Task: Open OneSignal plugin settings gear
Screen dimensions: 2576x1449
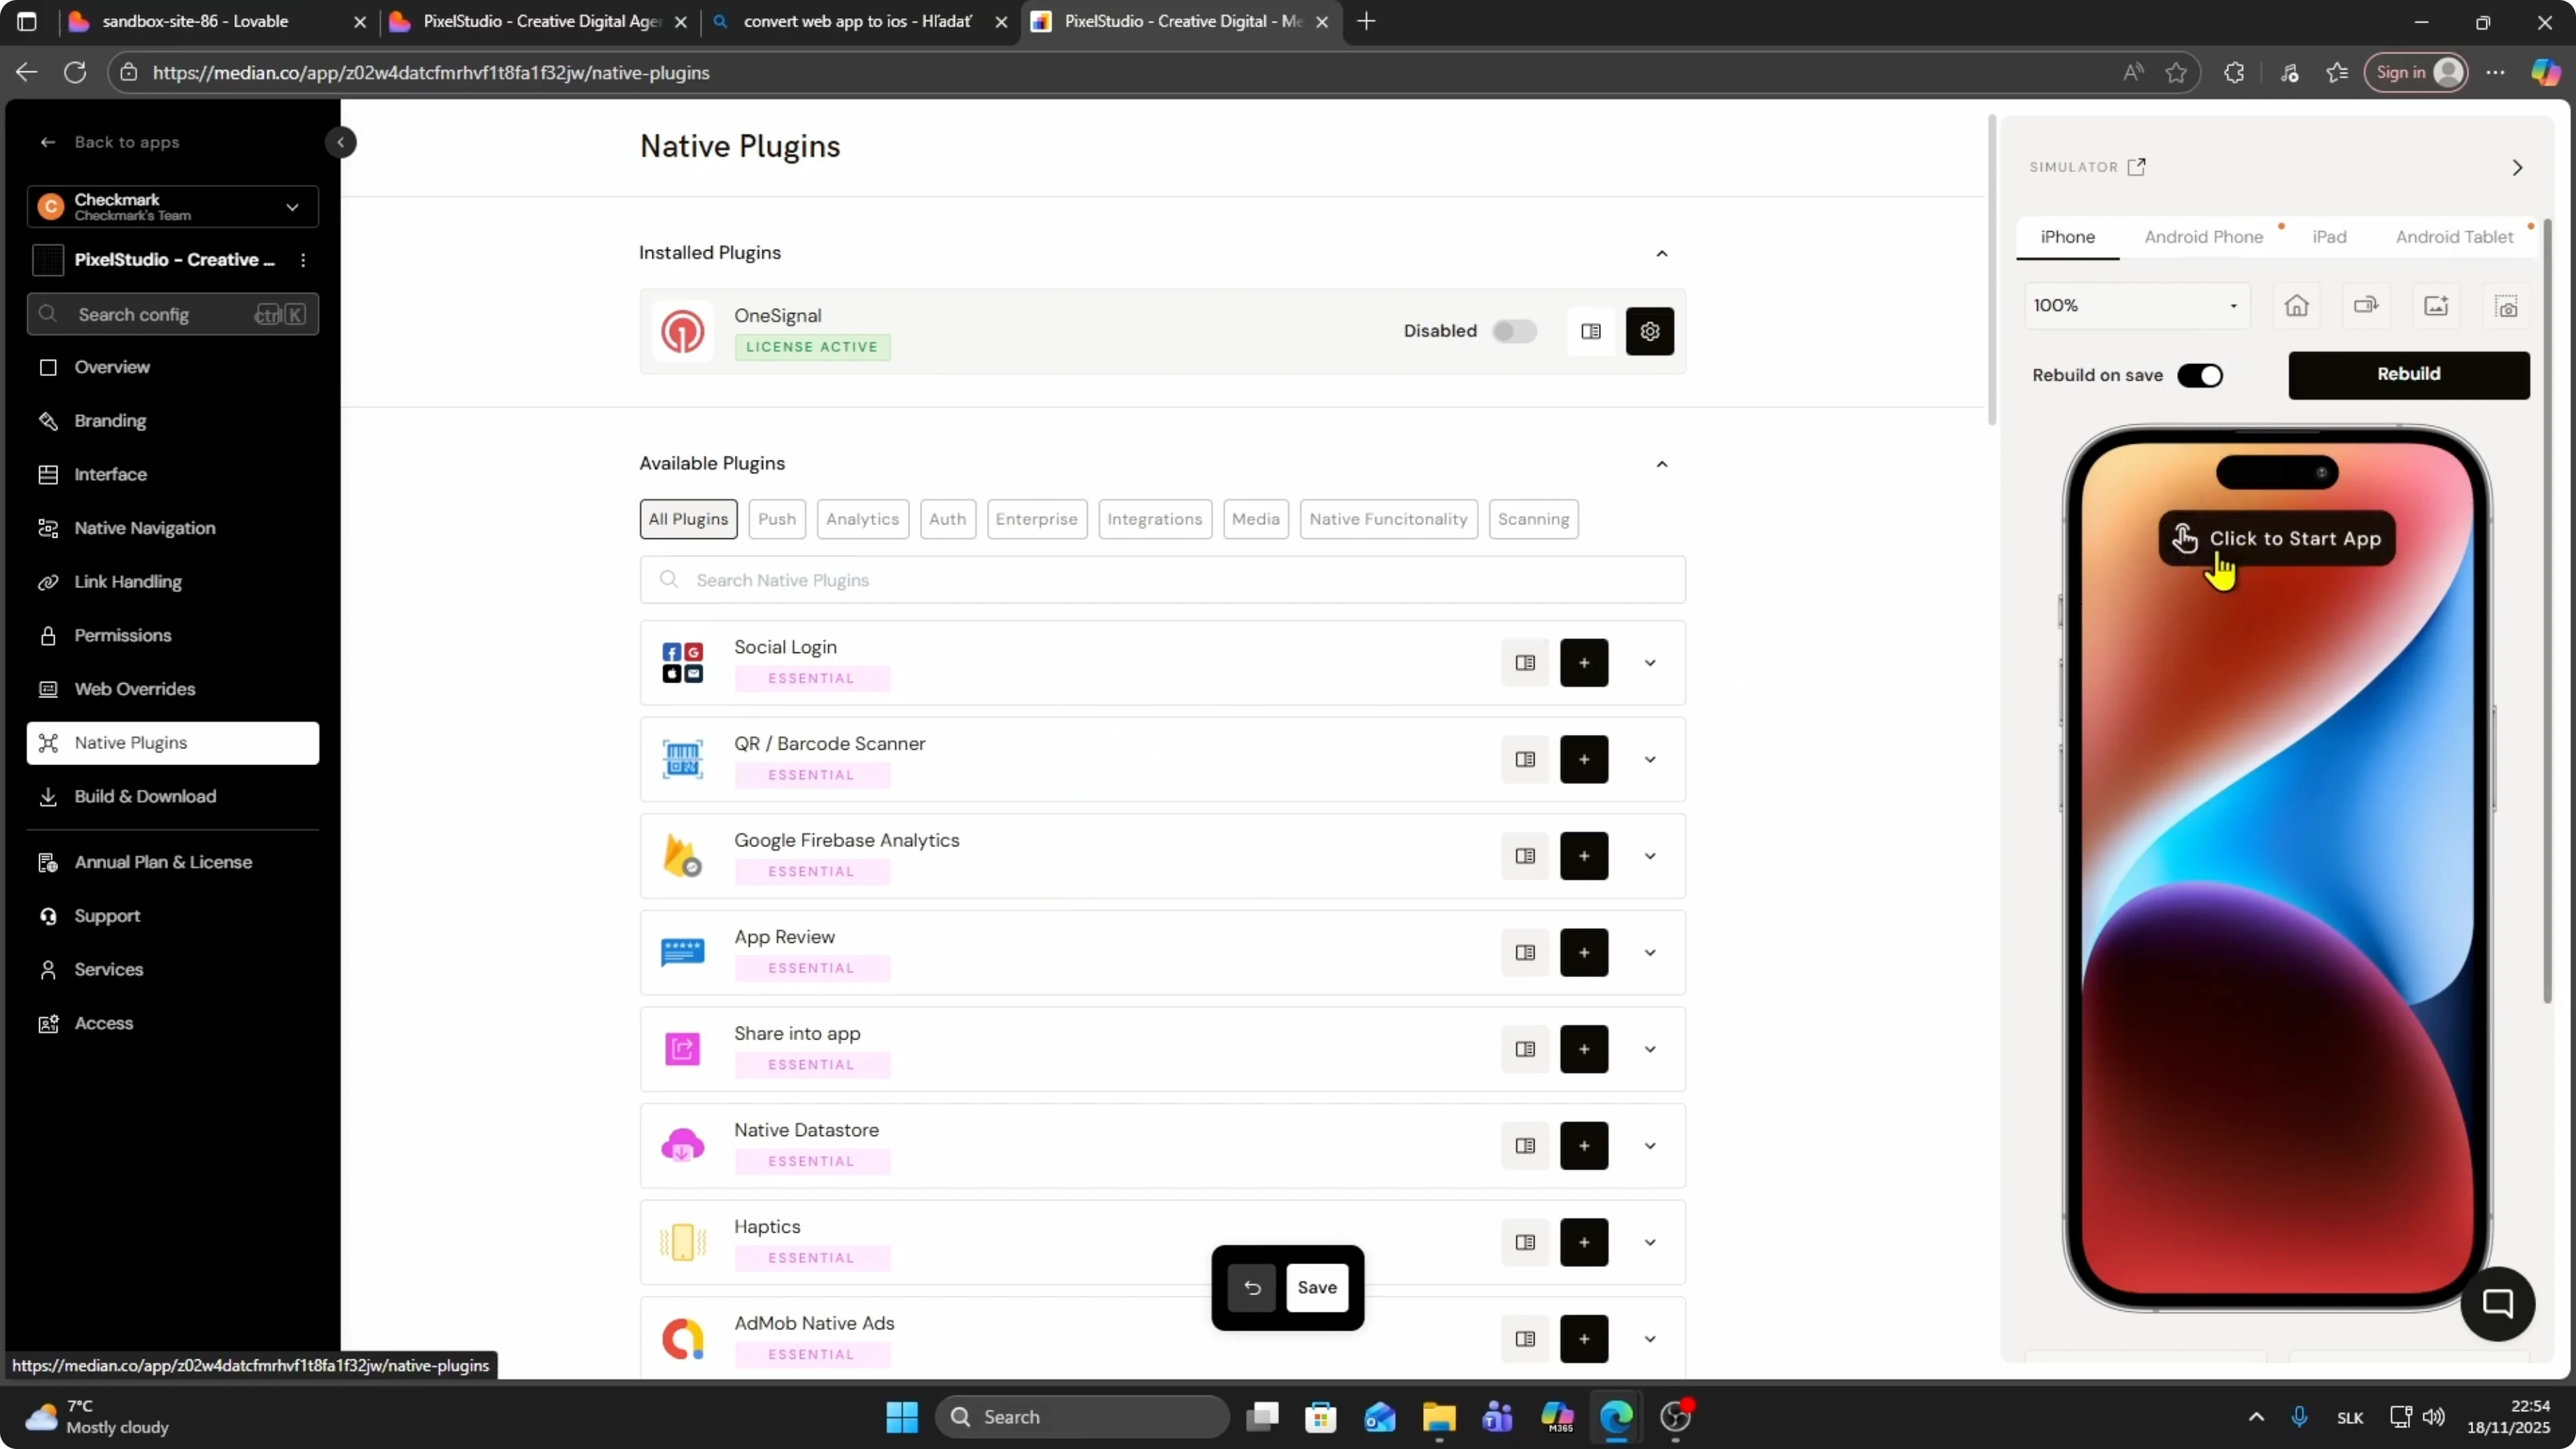Action: (x=1649, y=331)
